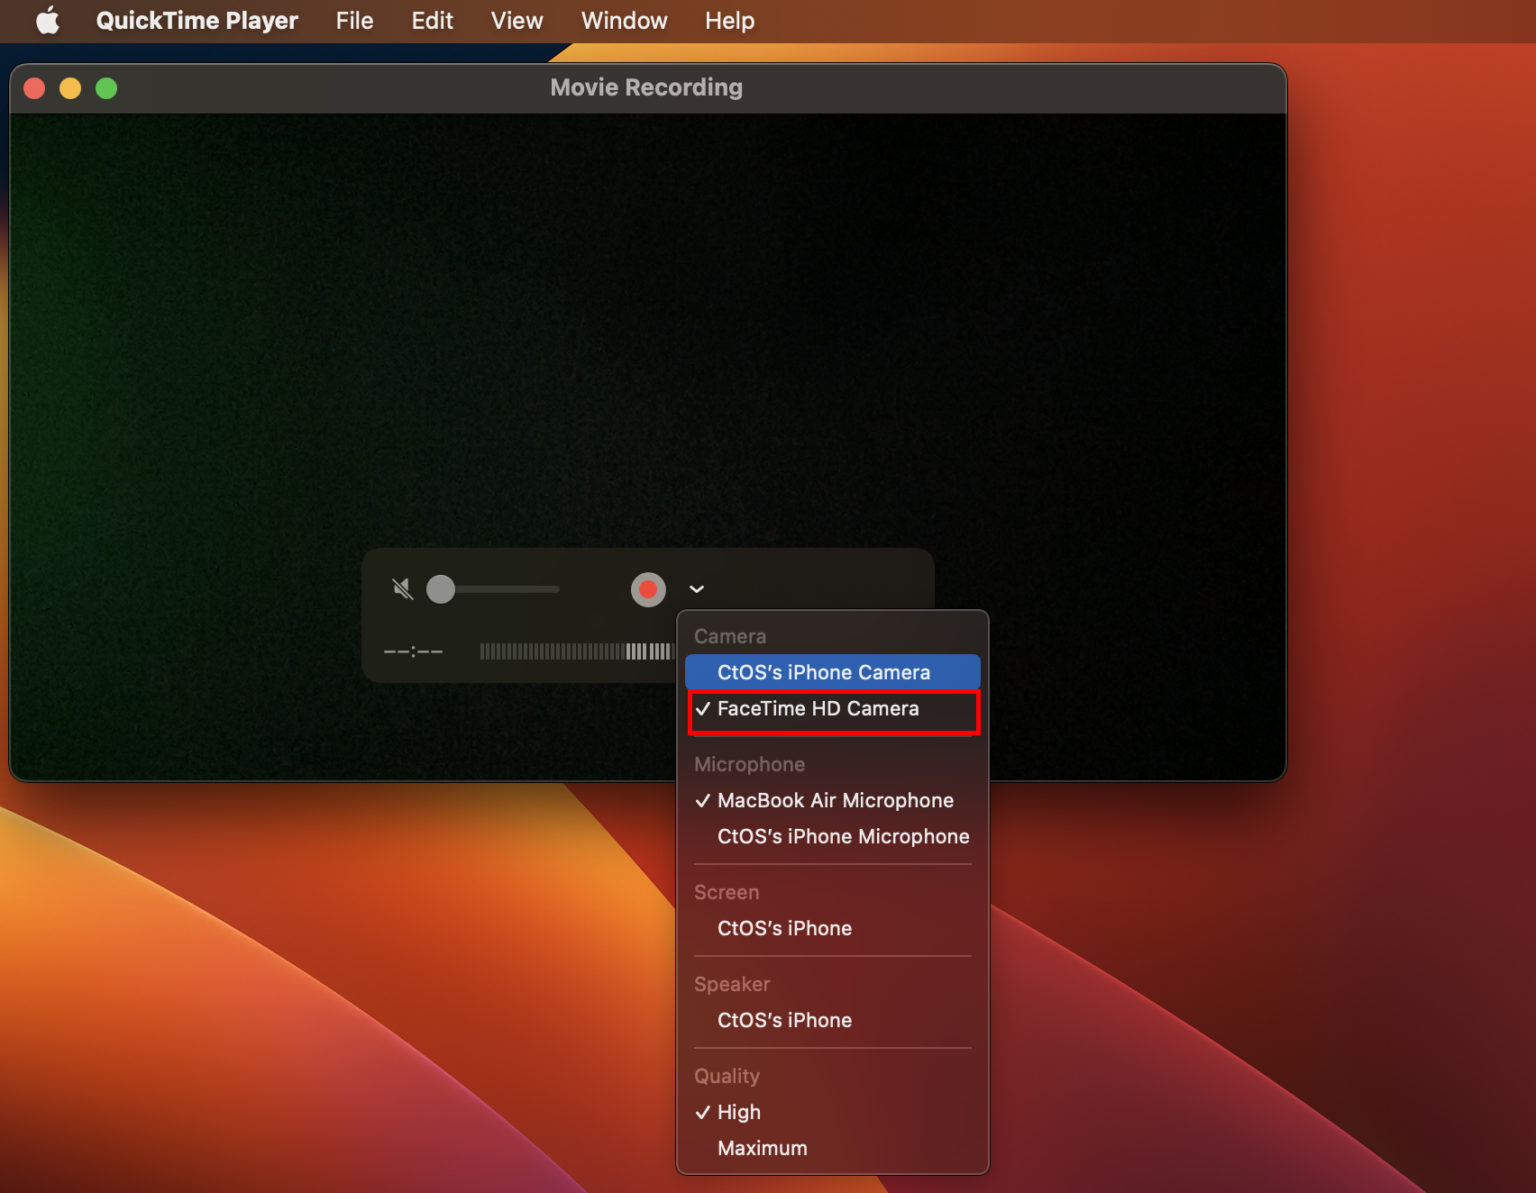Choose CtOS's iPhone Microphone
This screenshot has width=1536, height=1193.
(833, 836)
